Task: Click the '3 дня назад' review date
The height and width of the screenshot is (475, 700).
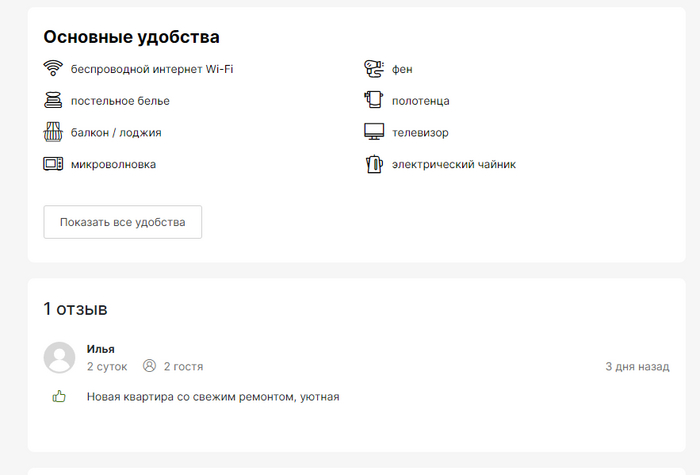Action: coord(637,367)
